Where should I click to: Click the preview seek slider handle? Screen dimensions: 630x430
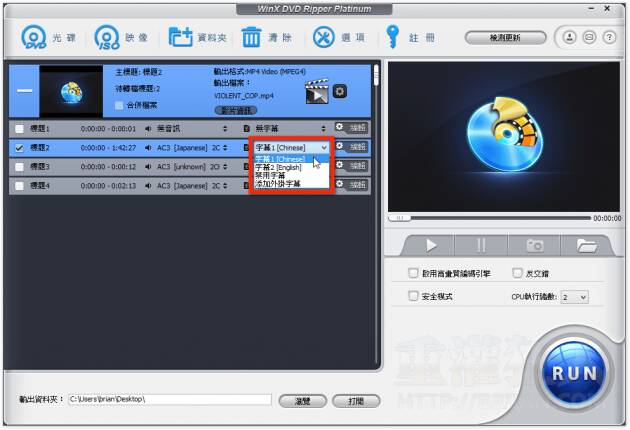[x=400, y=218]
